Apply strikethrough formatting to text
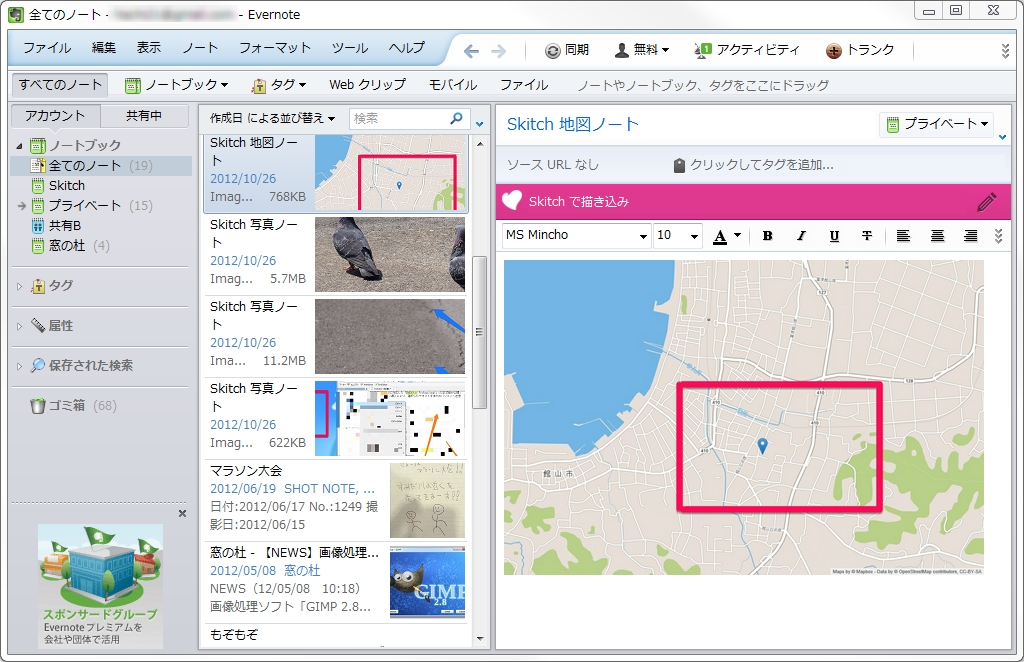This screenshot has width=1024, height=662. (866, 236)
